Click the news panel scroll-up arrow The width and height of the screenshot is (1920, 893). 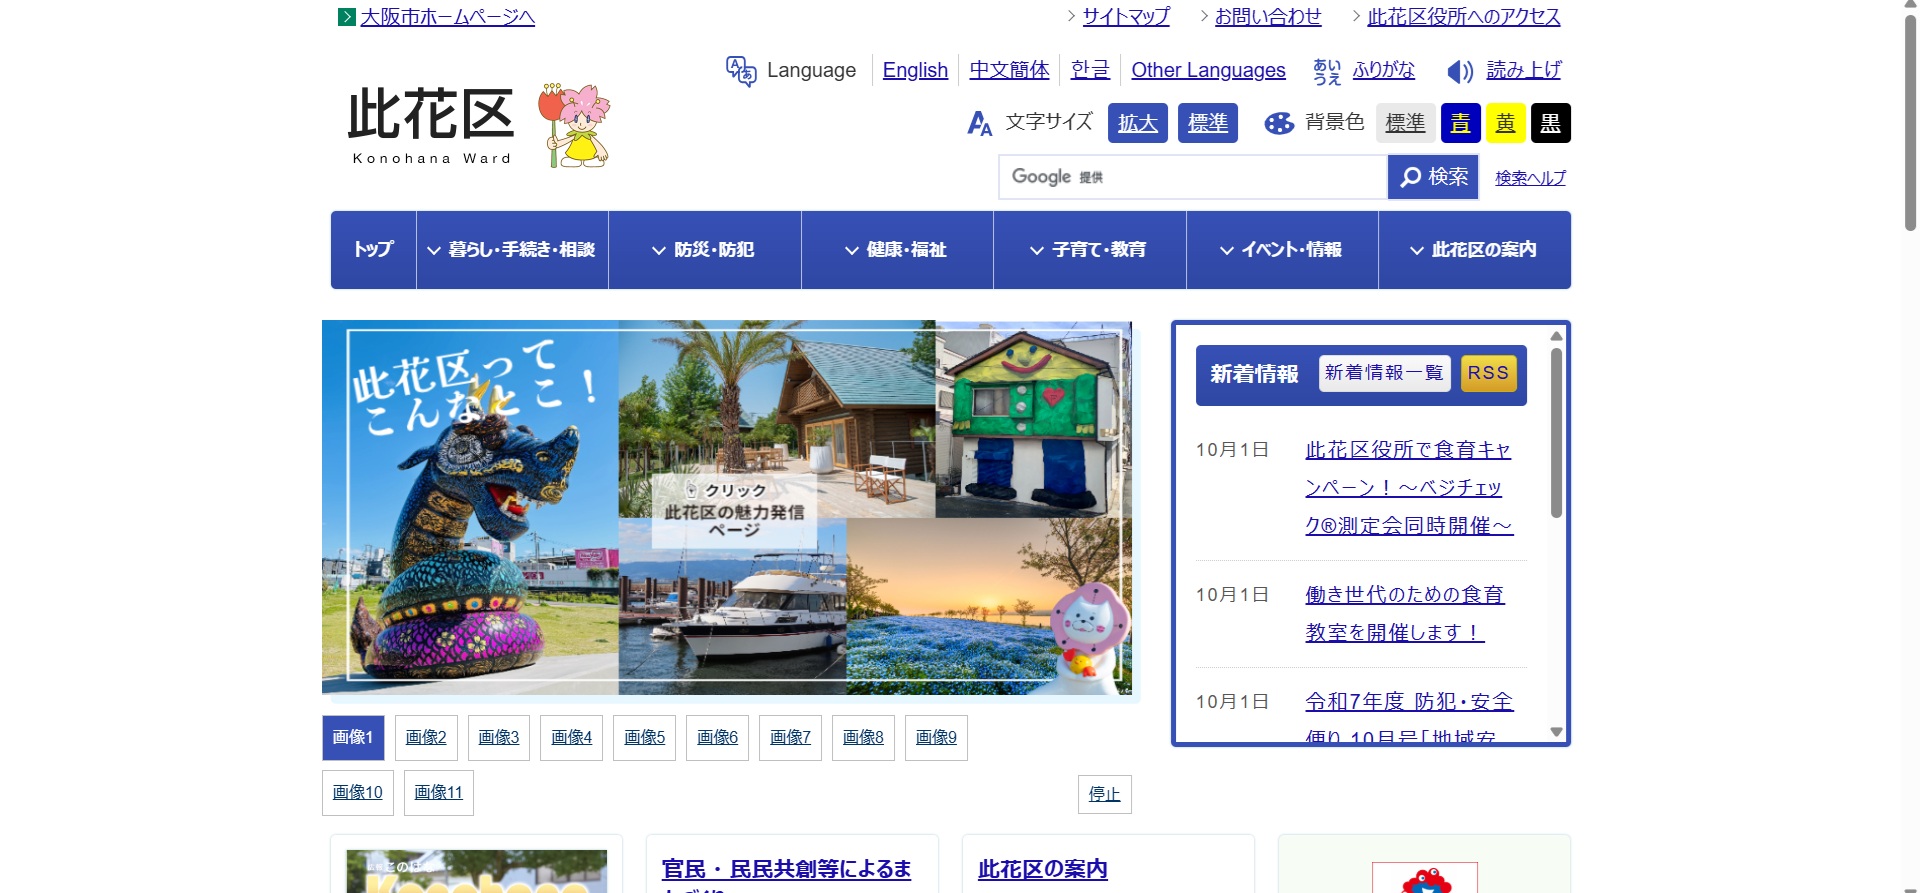(x=1556, y=336)
